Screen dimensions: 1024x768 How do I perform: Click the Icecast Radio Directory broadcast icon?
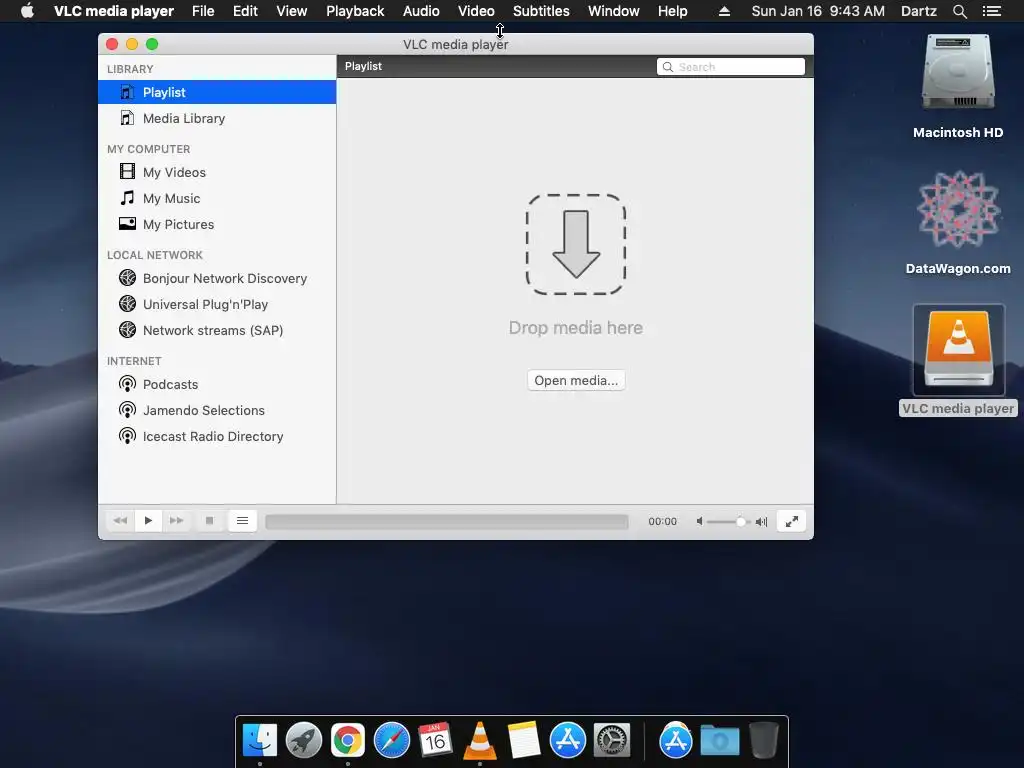127,436
